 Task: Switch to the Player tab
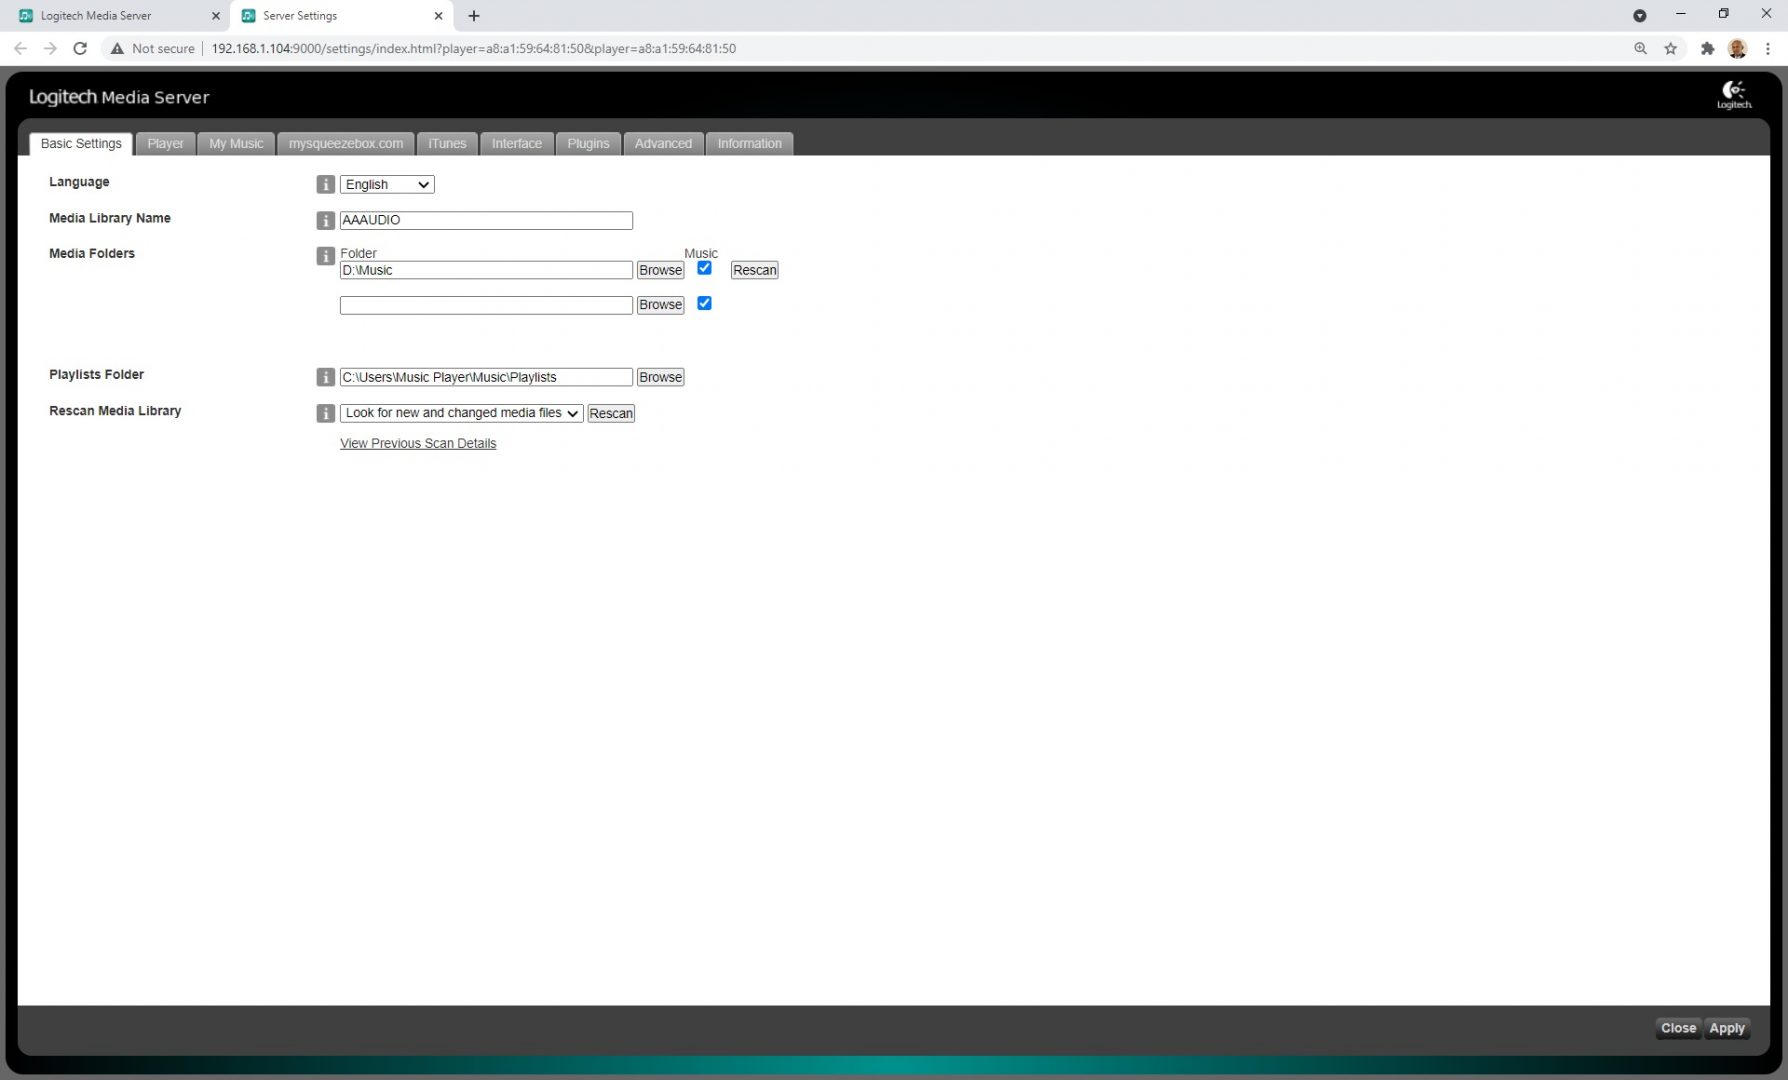coord(165,144)
